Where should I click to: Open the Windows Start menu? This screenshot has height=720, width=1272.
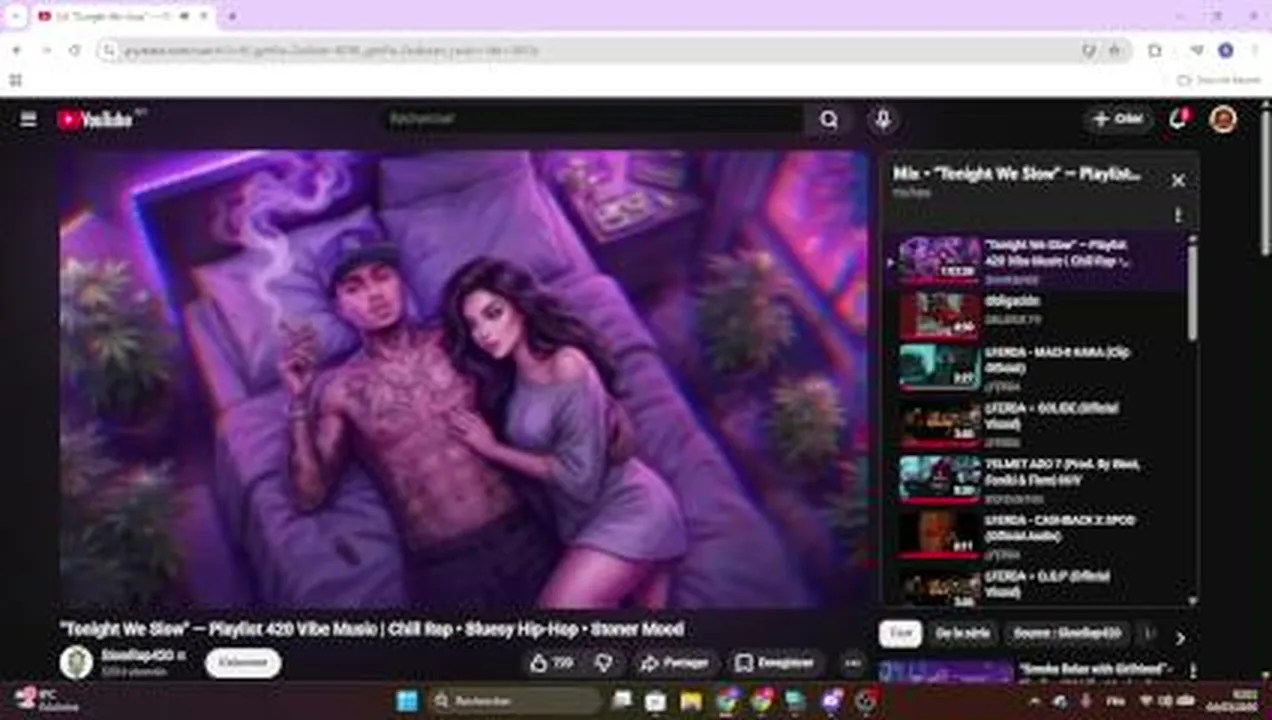(407, 701)
